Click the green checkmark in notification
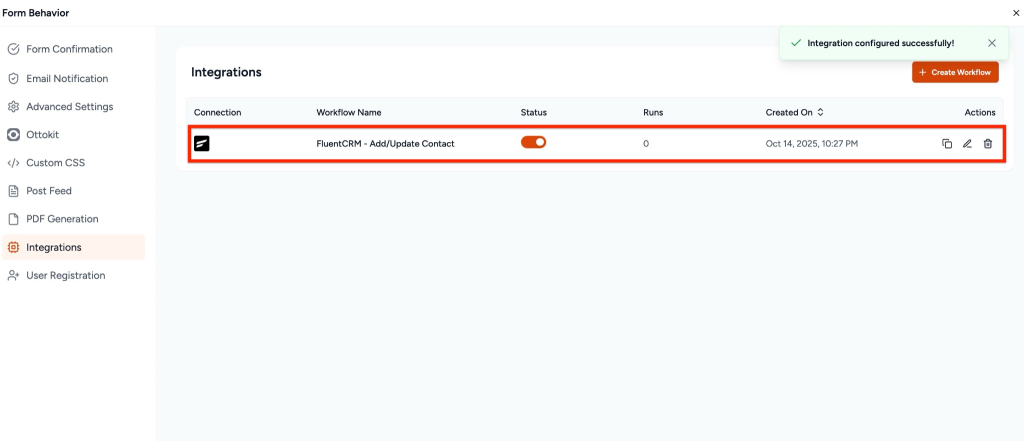Screen dimensions: 1024x441 [795, 43]
